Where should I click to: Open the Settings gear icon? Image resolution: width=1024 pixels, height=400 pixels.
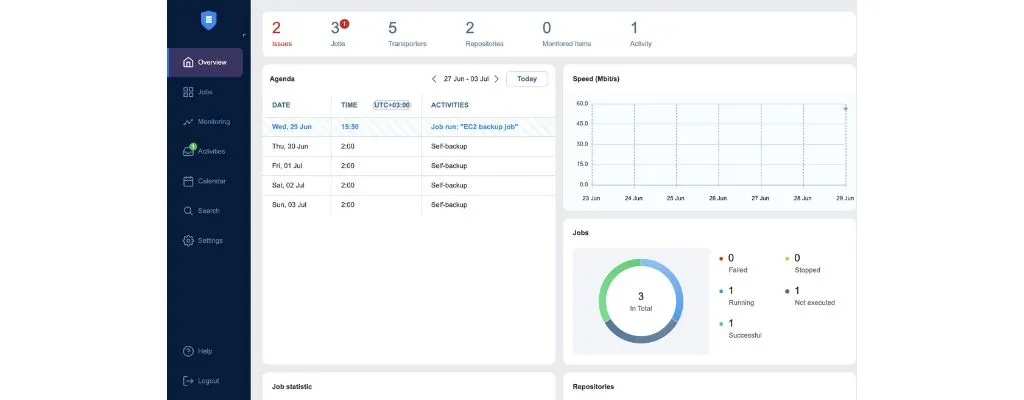(x=188, y=241)
